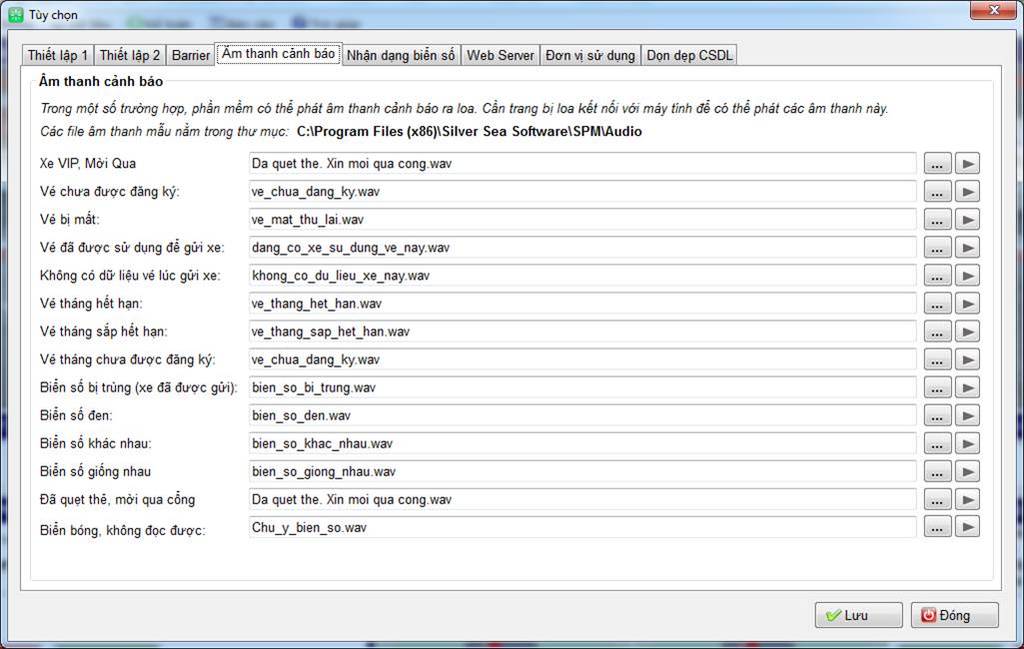Play the 'Biển bóng, không đọc được' sound
This screenshot has height=649, width=1024.
967,527
